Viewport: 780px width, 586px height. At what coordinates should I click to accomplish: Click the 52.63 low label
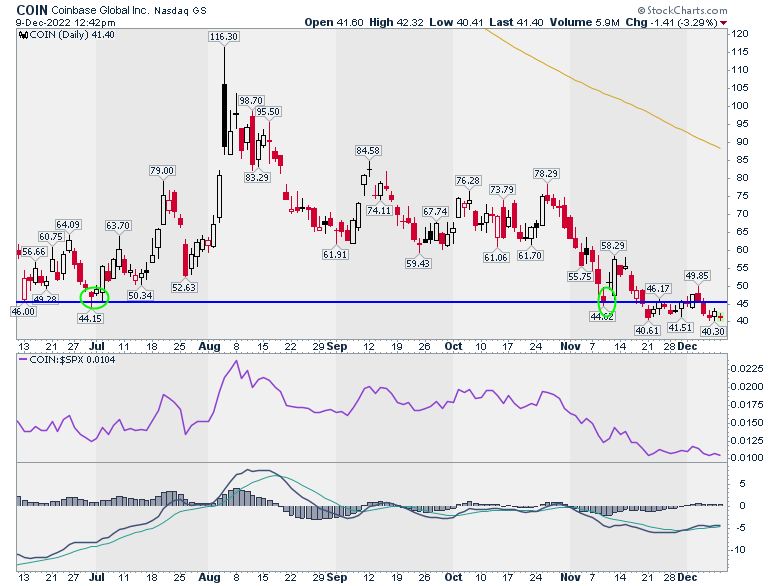click(184, 287)
